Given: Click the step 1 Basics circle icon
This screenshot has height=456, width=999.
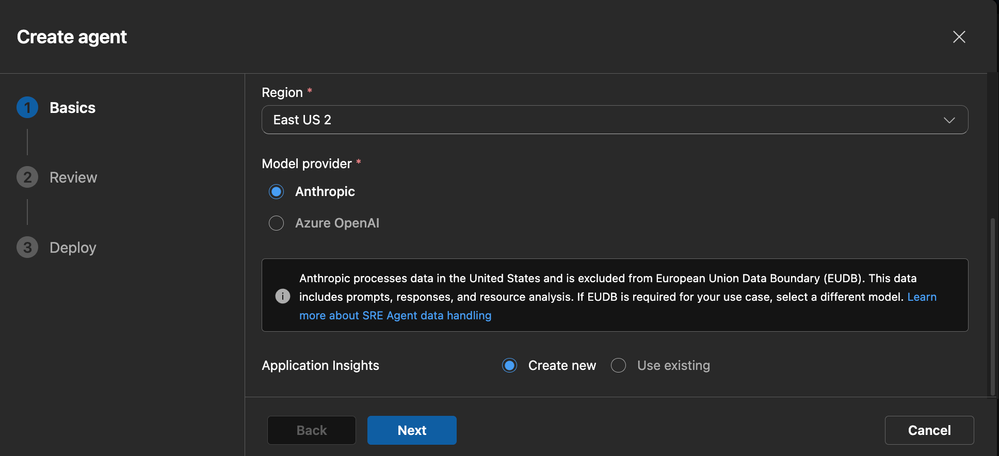Looking at the screenshot, I should pyautogui.click(x=27, y=108).
